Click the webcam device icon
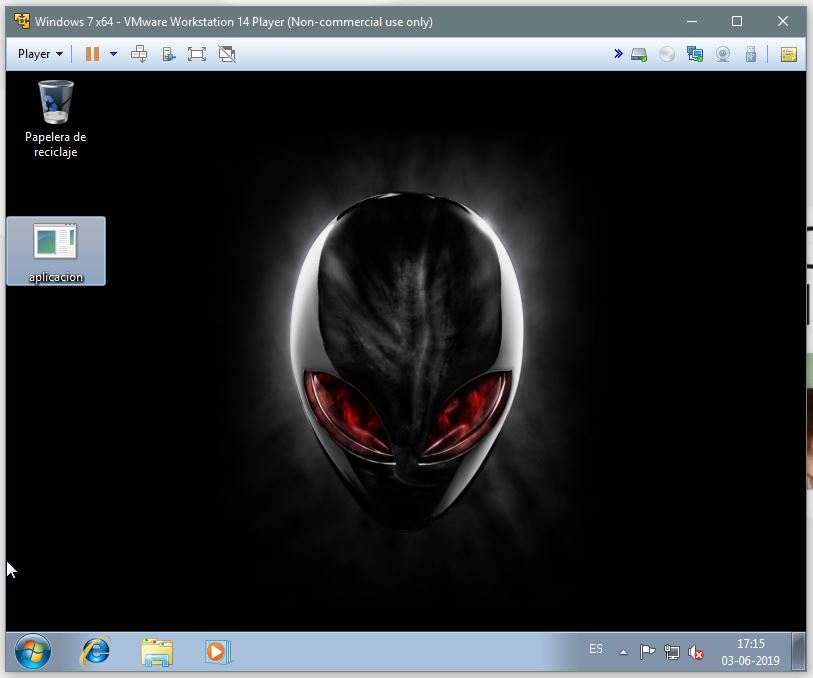This screenshot has height=678, width=813. [723, 54]
